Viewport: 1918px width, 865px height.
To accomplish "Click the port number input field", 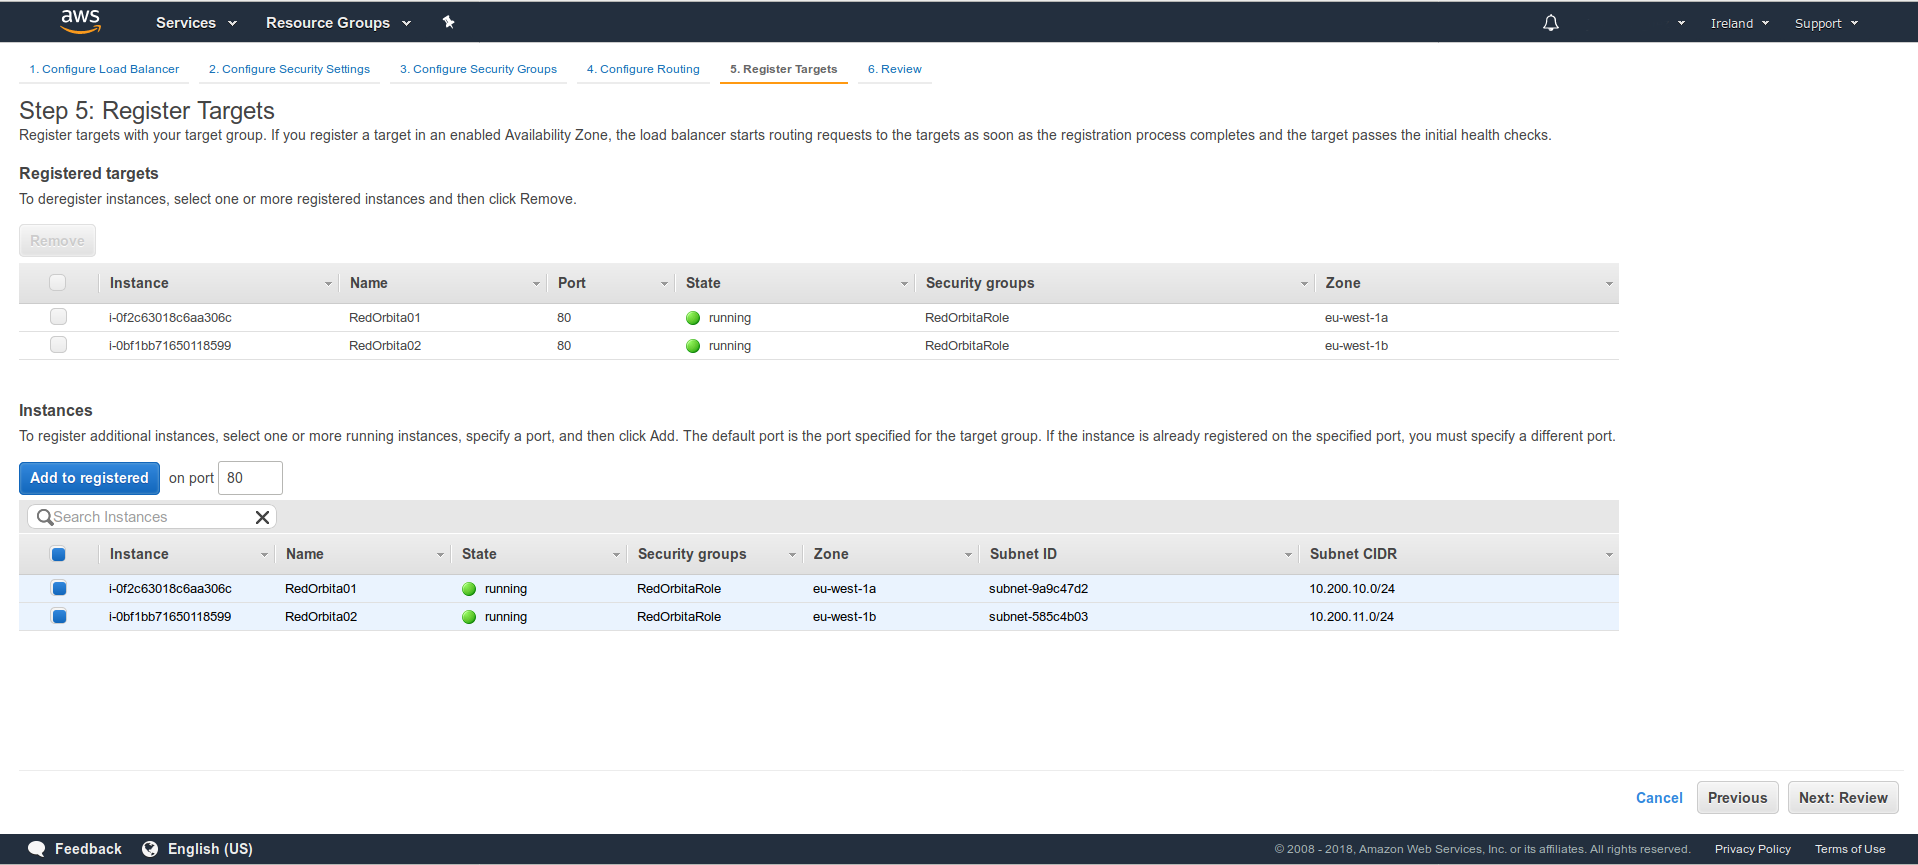I will (250, 478).
